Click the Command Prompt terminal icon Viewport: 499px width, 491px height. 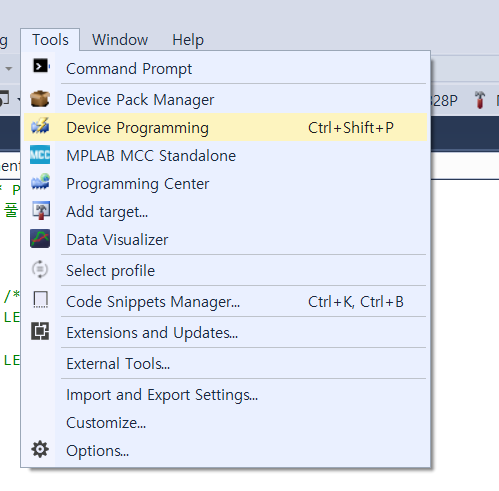click(41, 66)
